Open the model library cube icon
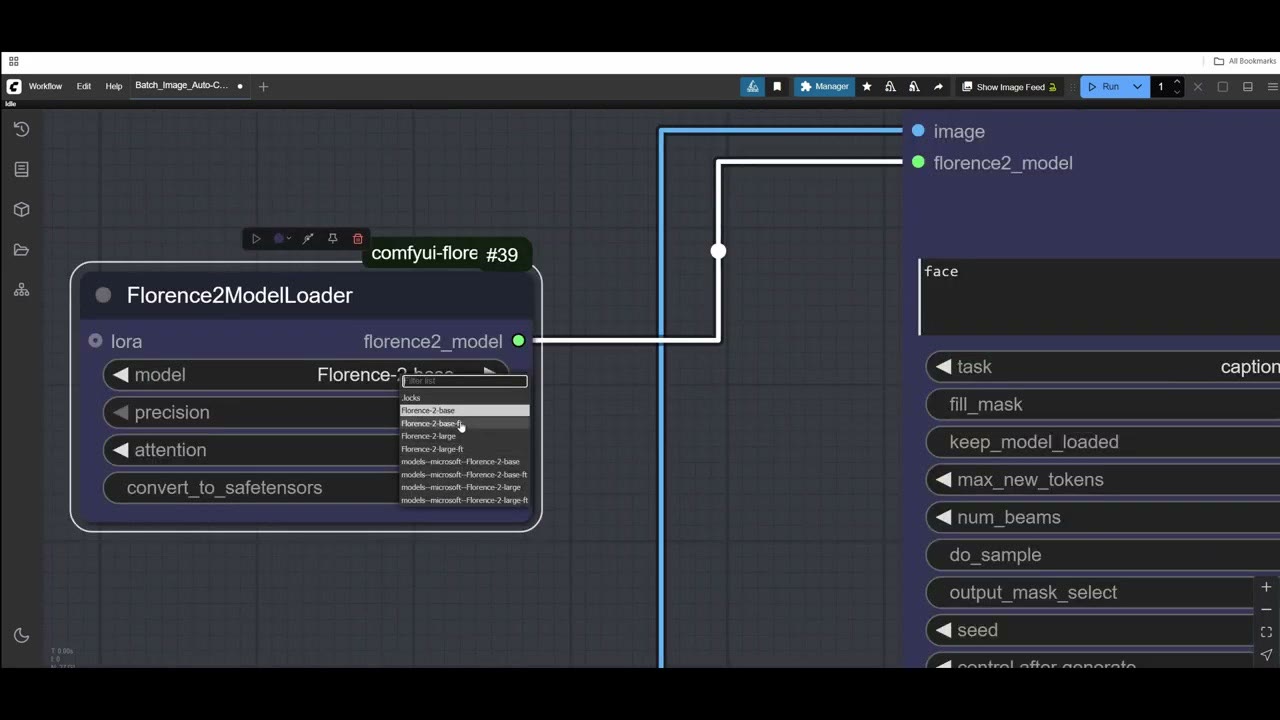This screenshot has height=720, width=1280. pyautogui.click(x=21, y=210)
